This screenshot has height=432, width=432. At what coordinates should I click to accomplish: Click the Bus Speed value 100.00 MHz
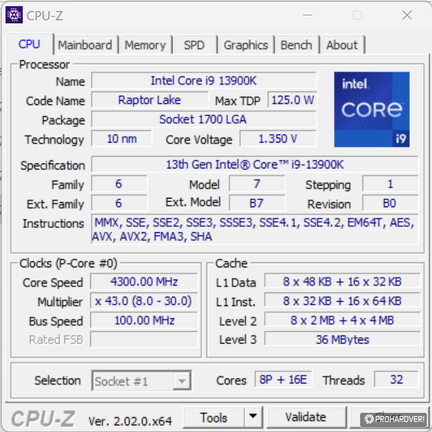pyautogui.click(x=144, y=321)
